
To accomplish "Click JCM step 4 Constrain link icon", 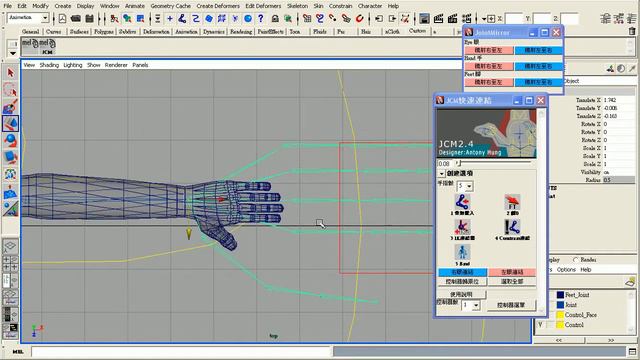I will tap(512, 227).
